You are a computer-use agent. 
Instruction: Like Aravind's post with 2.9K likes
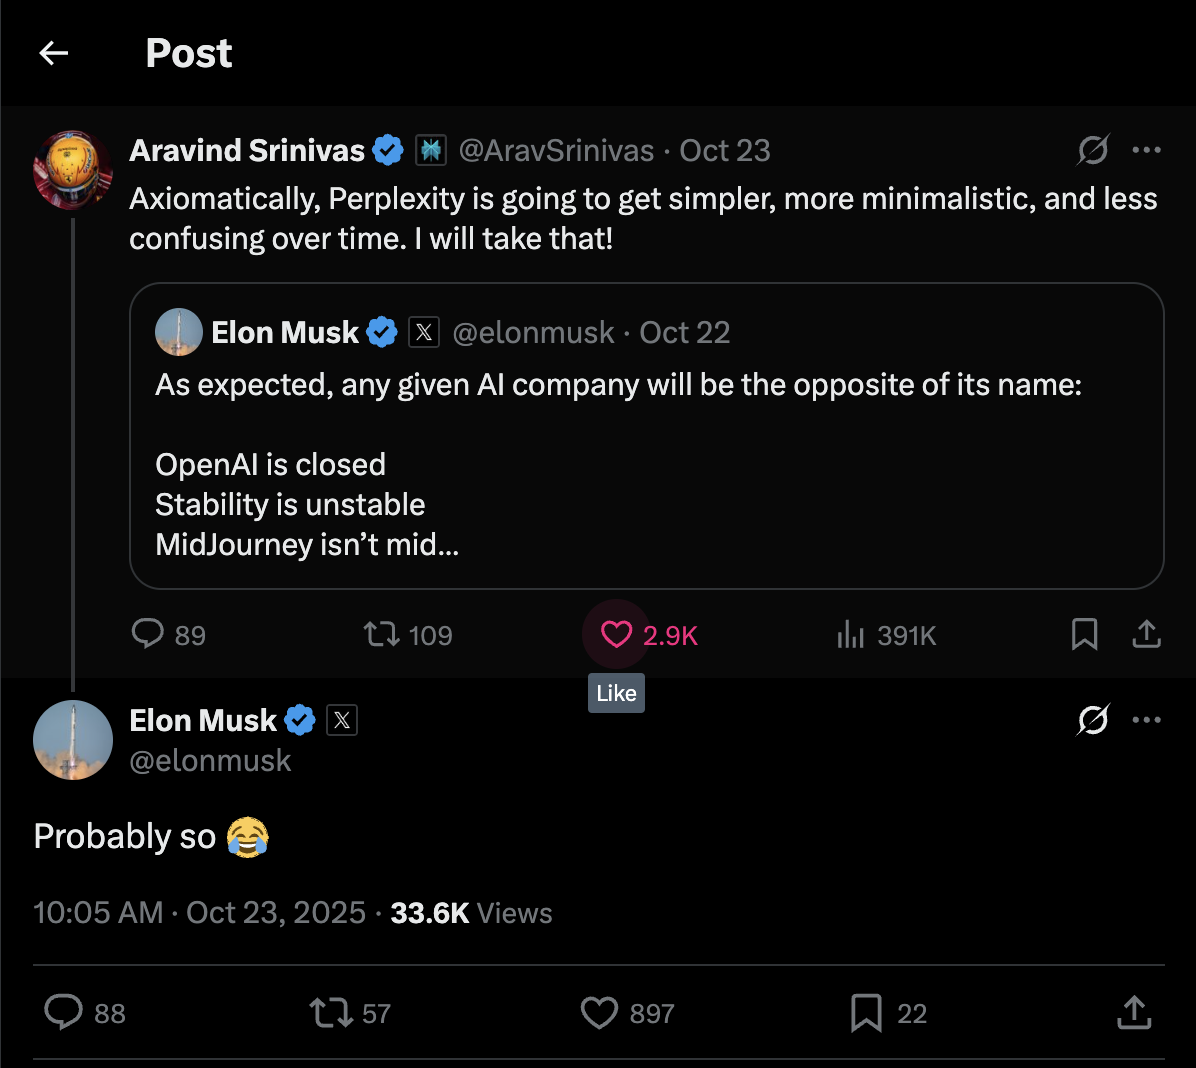pos(616,634)
